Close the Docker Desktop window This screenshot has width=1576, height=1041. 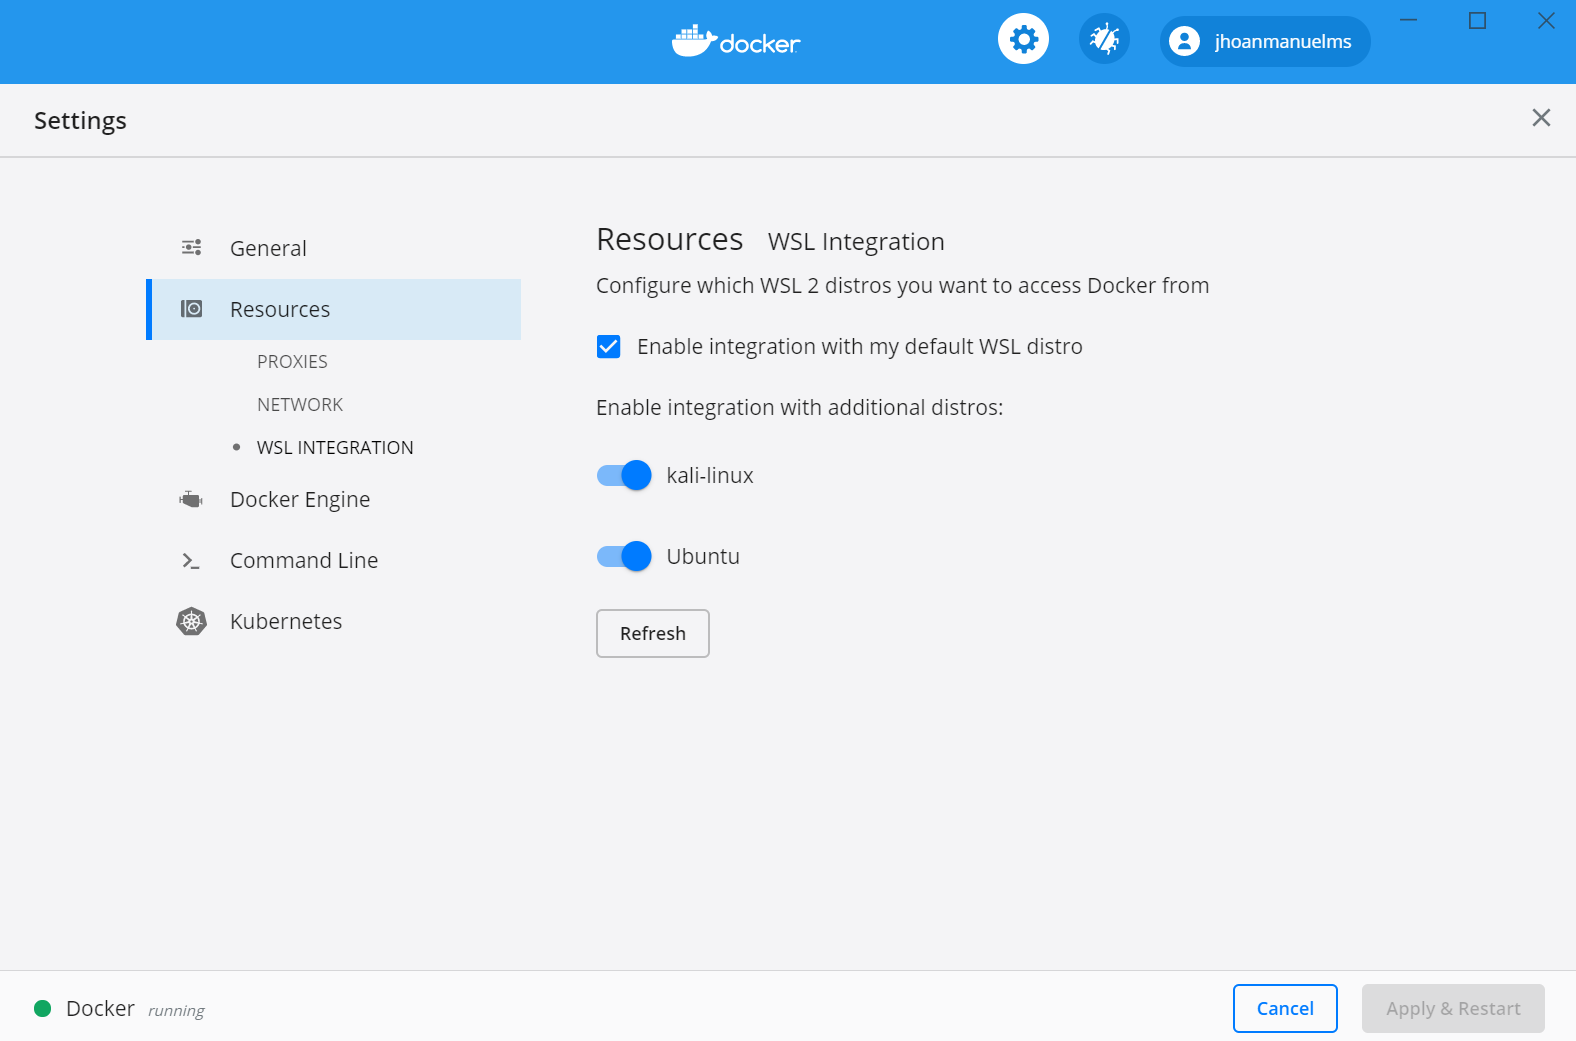(1546, 20)
